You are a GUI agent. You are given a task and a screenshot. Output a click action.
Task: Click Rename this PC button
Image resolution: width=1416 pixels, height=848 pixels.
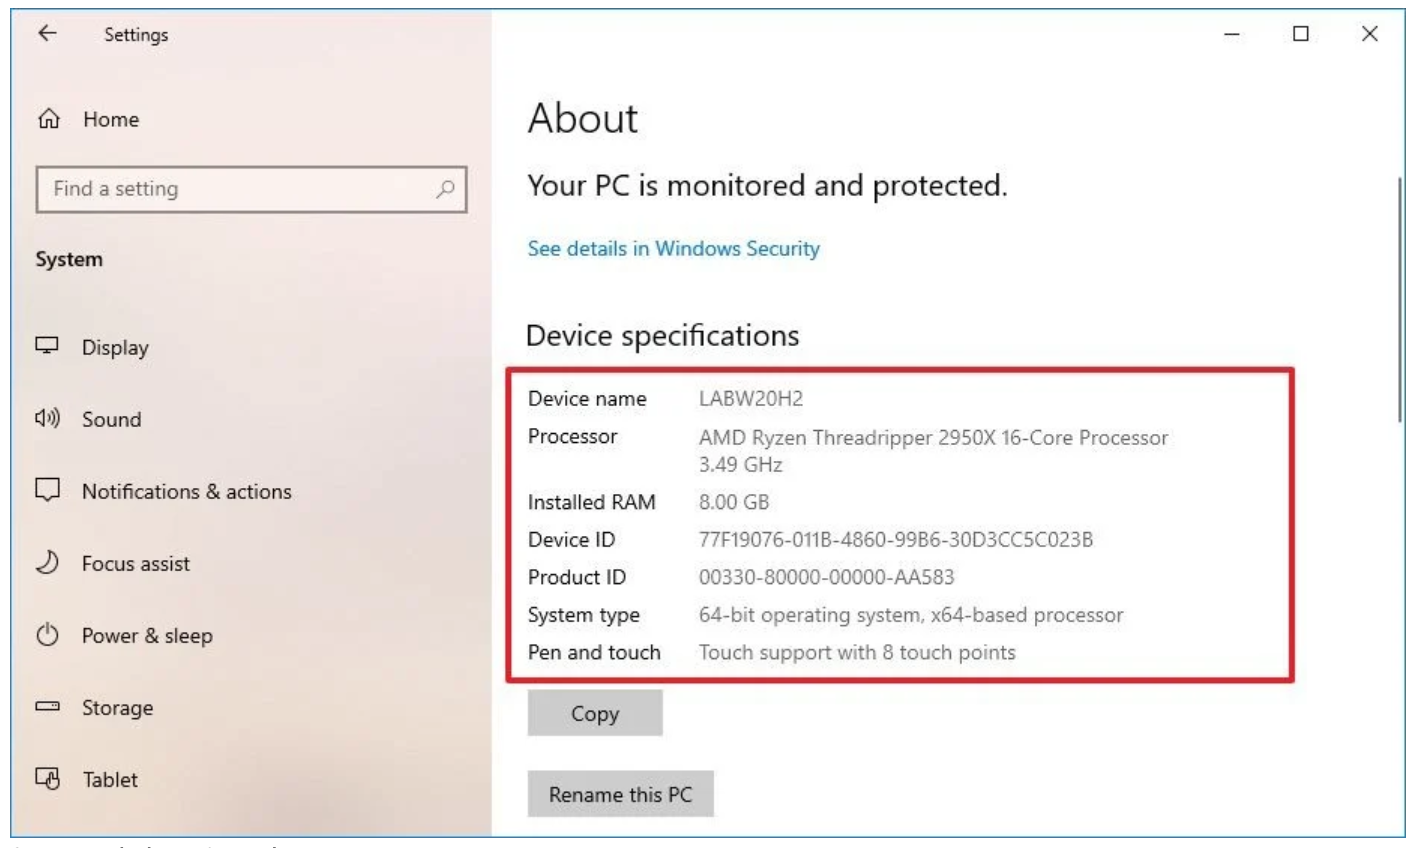click(x=620, y=795)
